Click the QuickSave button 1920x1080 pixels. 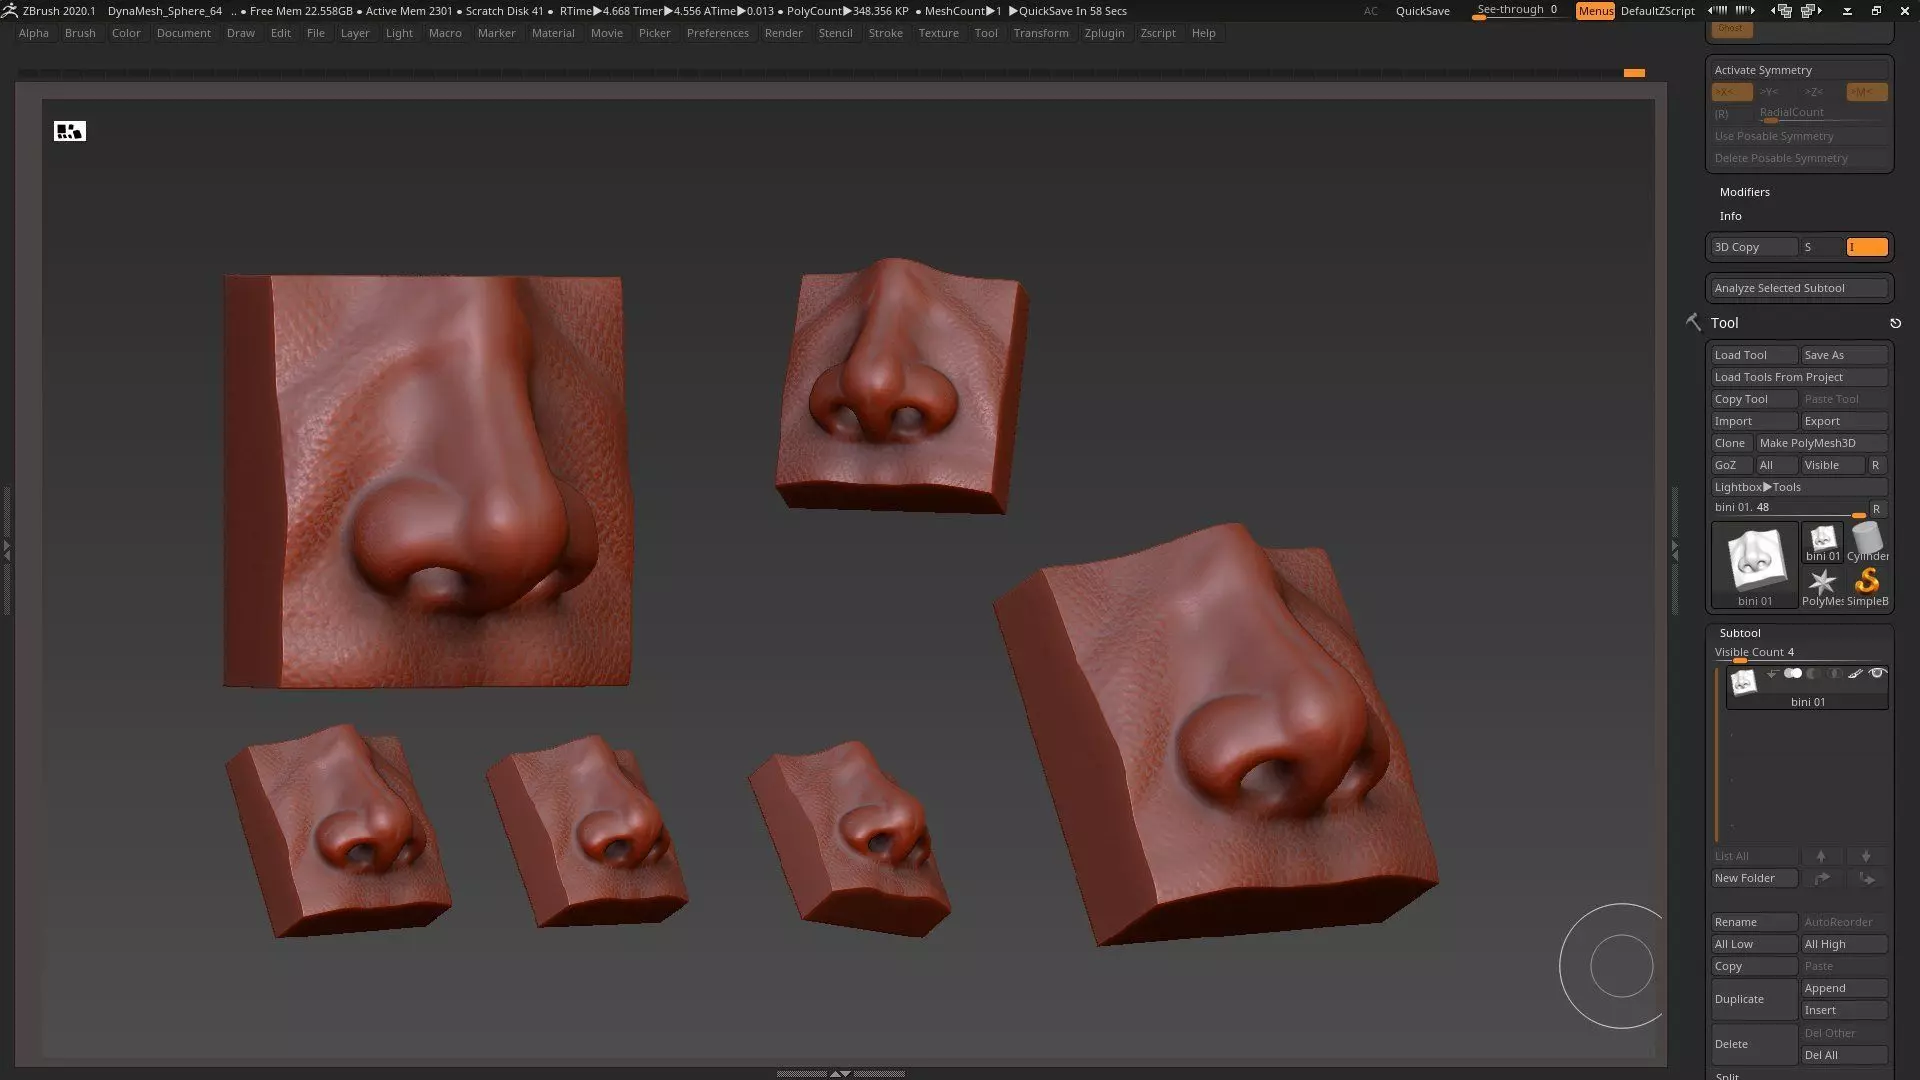click(1422, 11)
